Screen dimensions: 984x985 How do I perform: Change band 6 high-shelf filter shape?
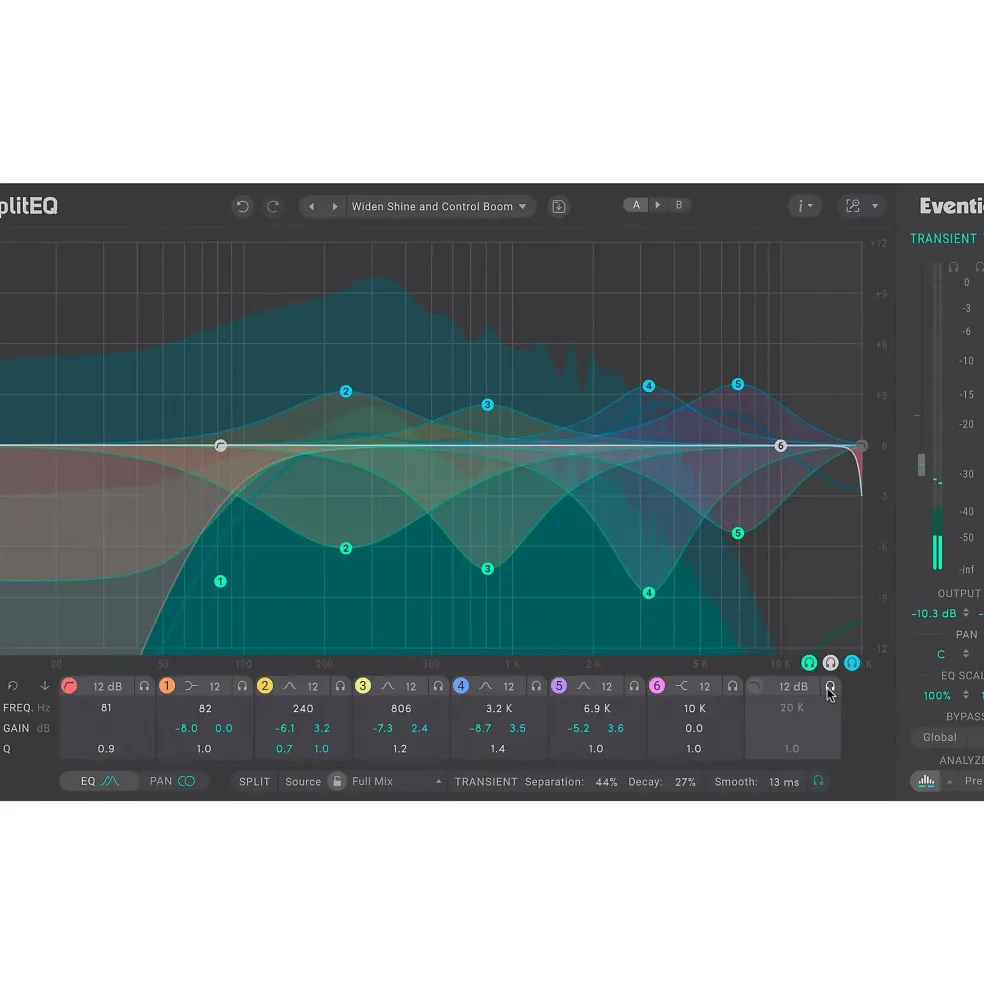coord(681,686)
